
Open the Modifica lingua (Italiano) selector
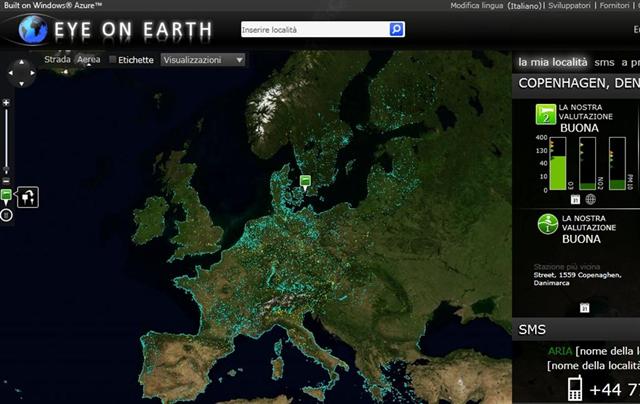[x=495, y=6]
